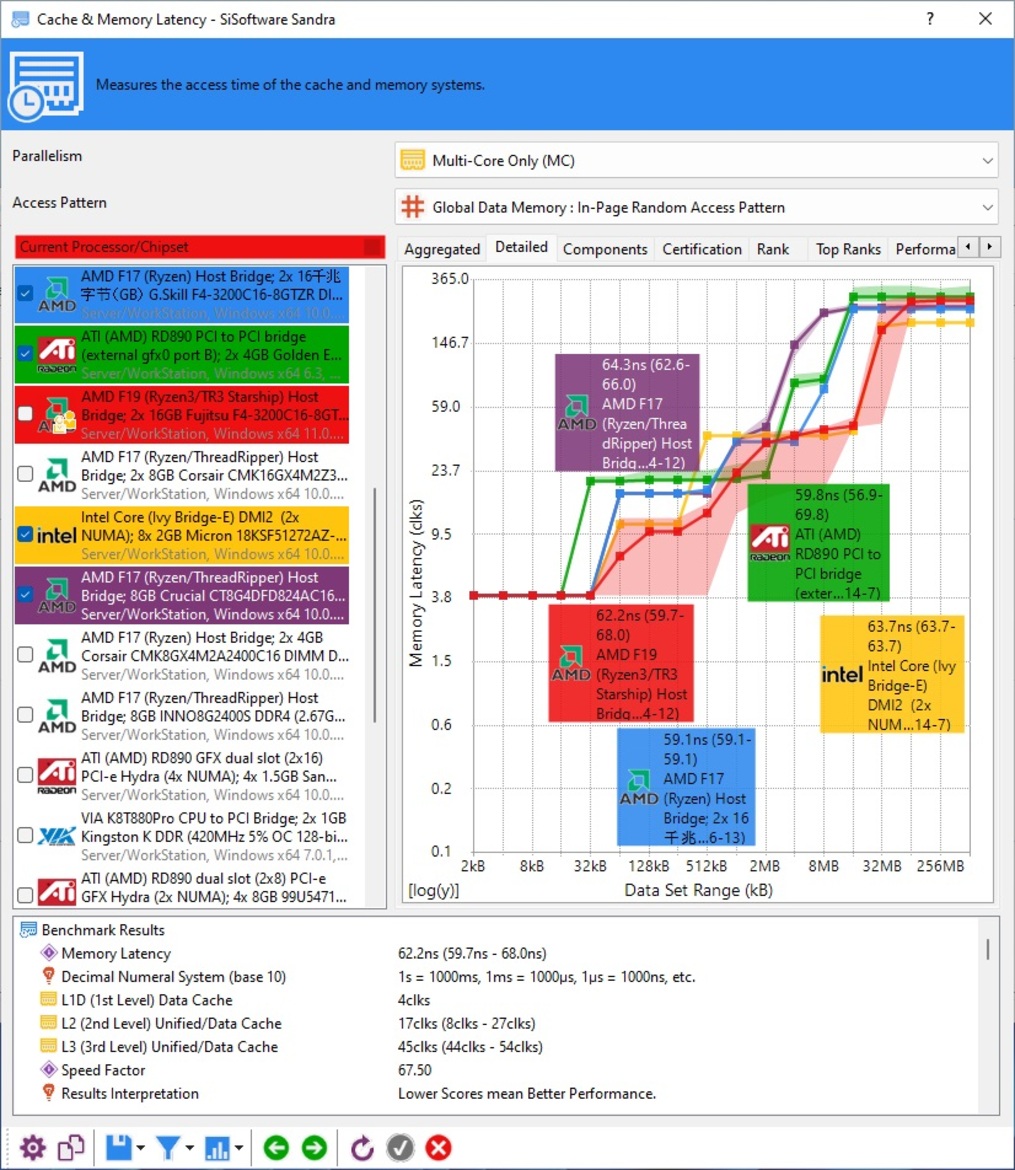Go back with the green left arrow

(276, 1147)
